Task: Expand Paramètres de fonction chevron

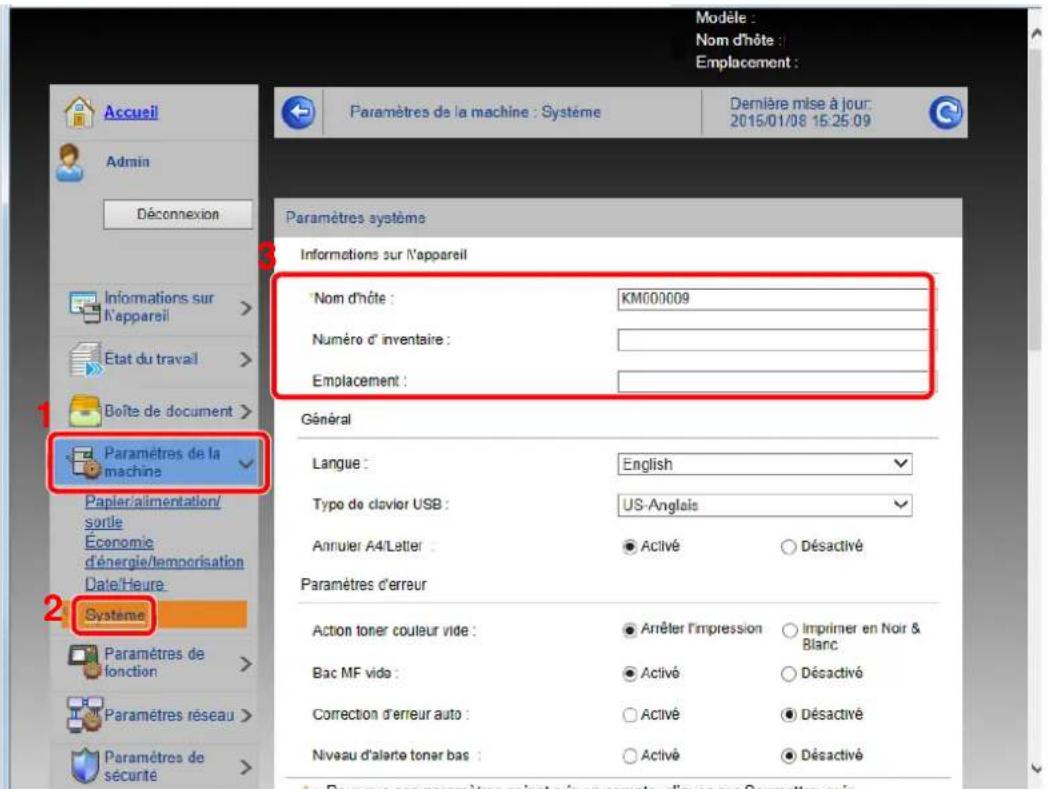Action: pyautogui.click(x=245, y=663)
